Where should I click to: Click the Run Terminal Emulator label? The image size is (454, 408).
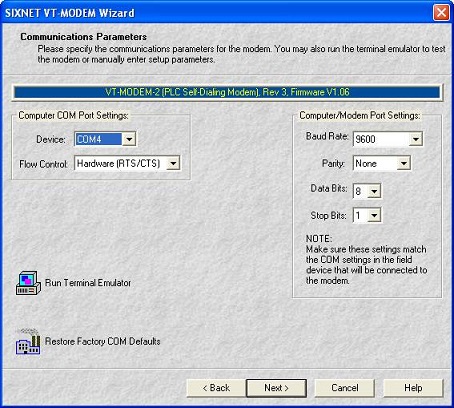coord(88,283)
